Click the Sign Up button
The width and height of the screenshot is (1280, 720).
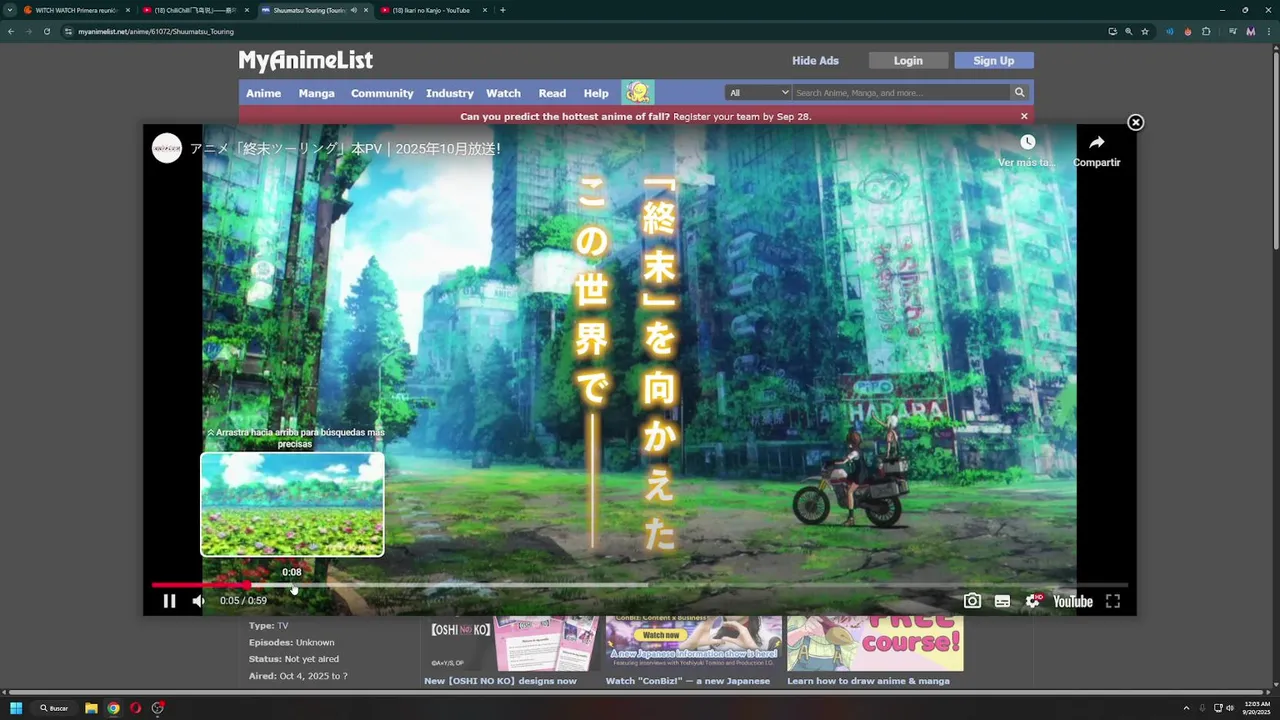994,61
